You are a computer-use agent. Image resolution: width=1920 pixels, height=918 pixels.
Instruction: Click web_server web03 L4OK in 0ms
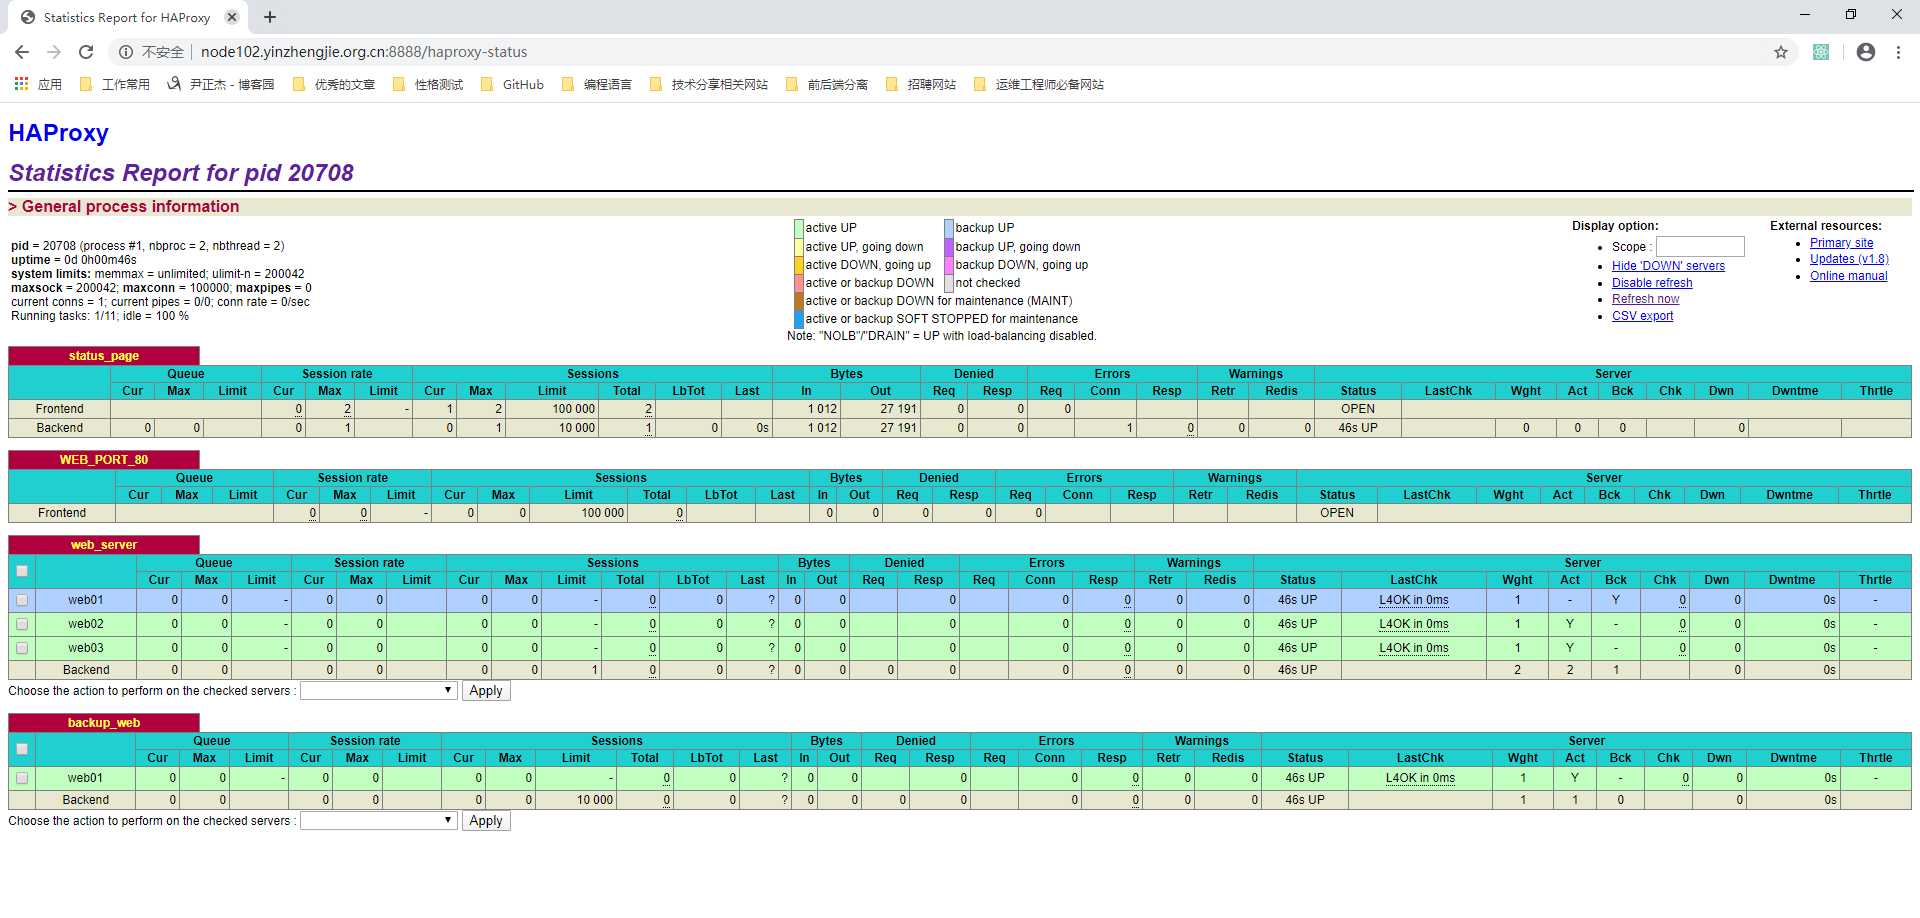(1413, 648)
